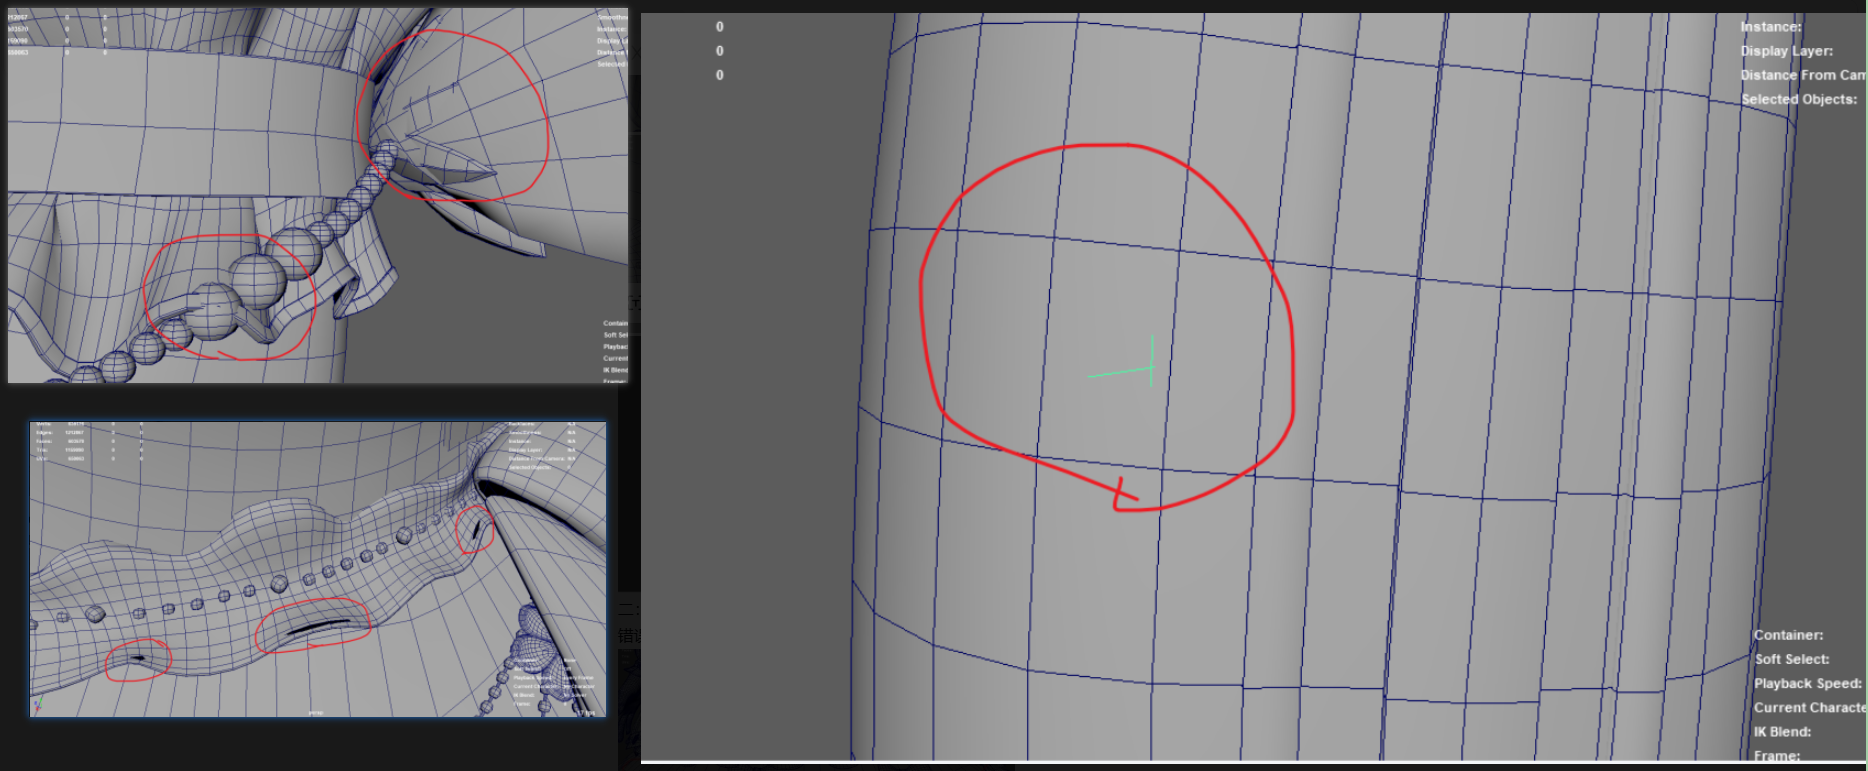Click the green pivot crosshair in the large viewport
The width and height of the screenshot is (1868, 771).
(x=1150, y=369)
